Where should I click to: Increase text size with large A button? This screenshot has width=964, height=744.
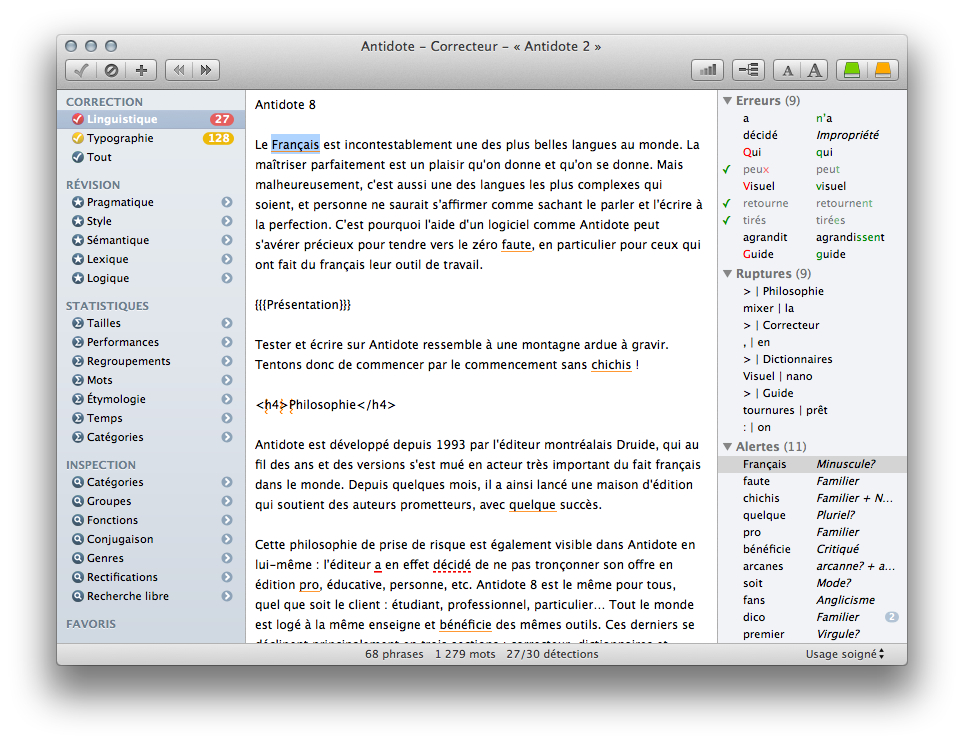tap(815, 70)
